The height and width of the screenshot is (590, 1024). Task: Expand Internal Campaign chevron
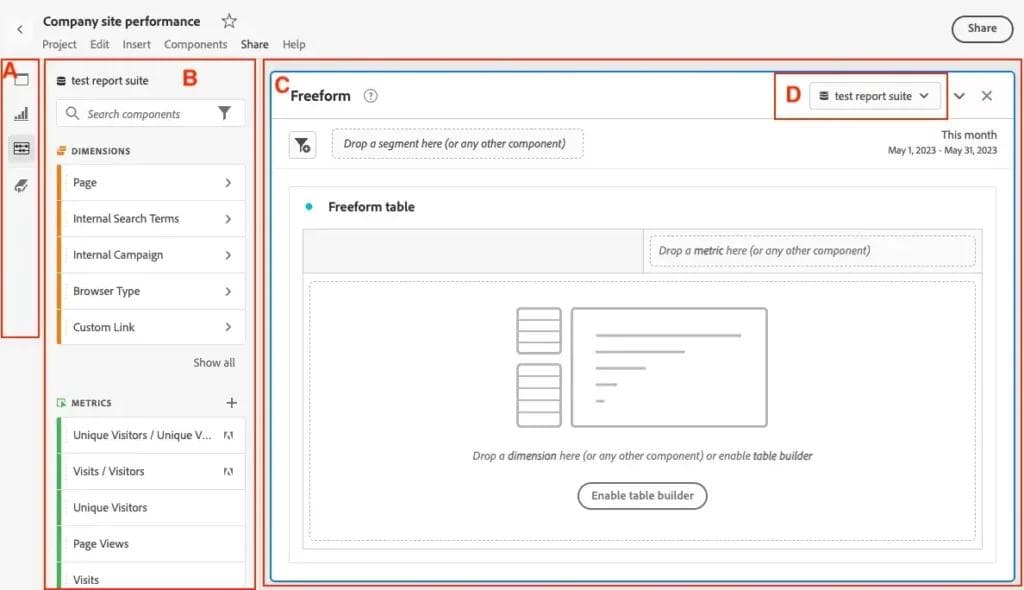tap(228, 255)
